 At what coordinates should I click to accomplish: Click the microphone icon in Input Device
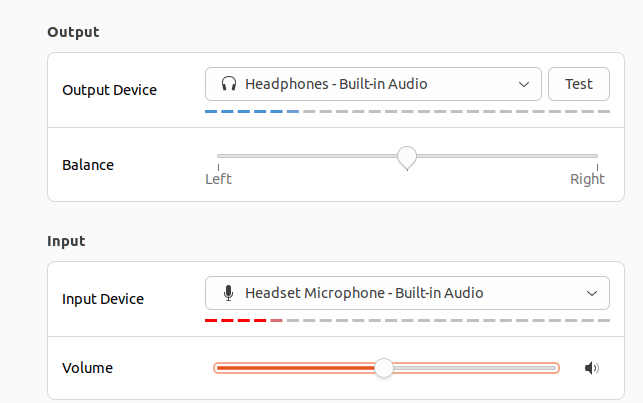[229, 293]
